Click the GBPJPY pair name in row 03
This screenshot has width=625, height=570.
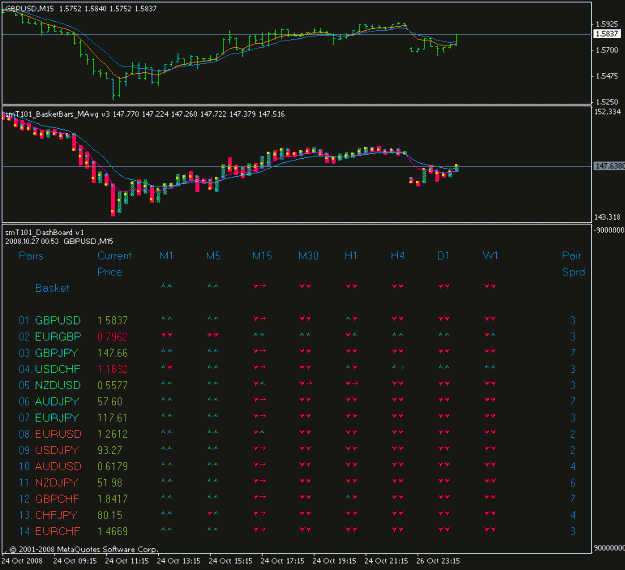(56, 353)
